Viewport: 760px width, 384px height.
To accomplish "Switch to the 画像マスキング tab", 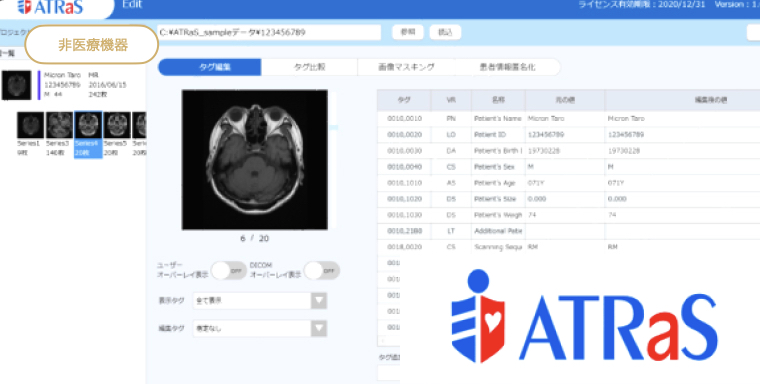I will pyautogui.click(x=406, y=67).
